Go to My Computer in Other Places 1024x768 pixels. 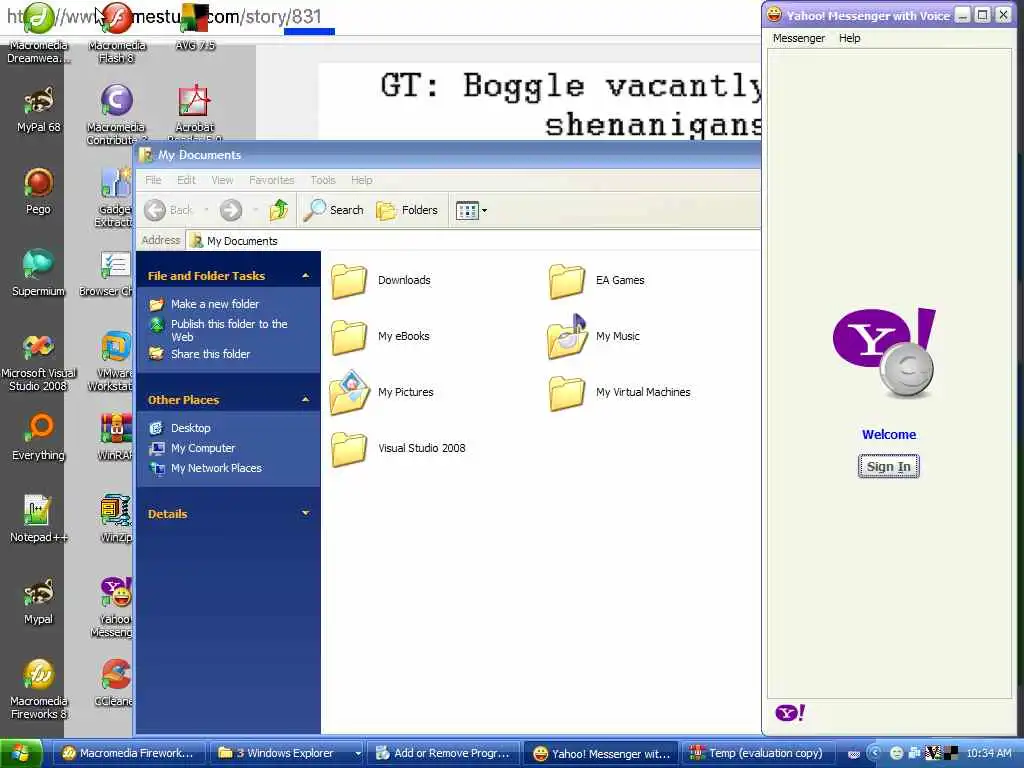tap(203, 449)
